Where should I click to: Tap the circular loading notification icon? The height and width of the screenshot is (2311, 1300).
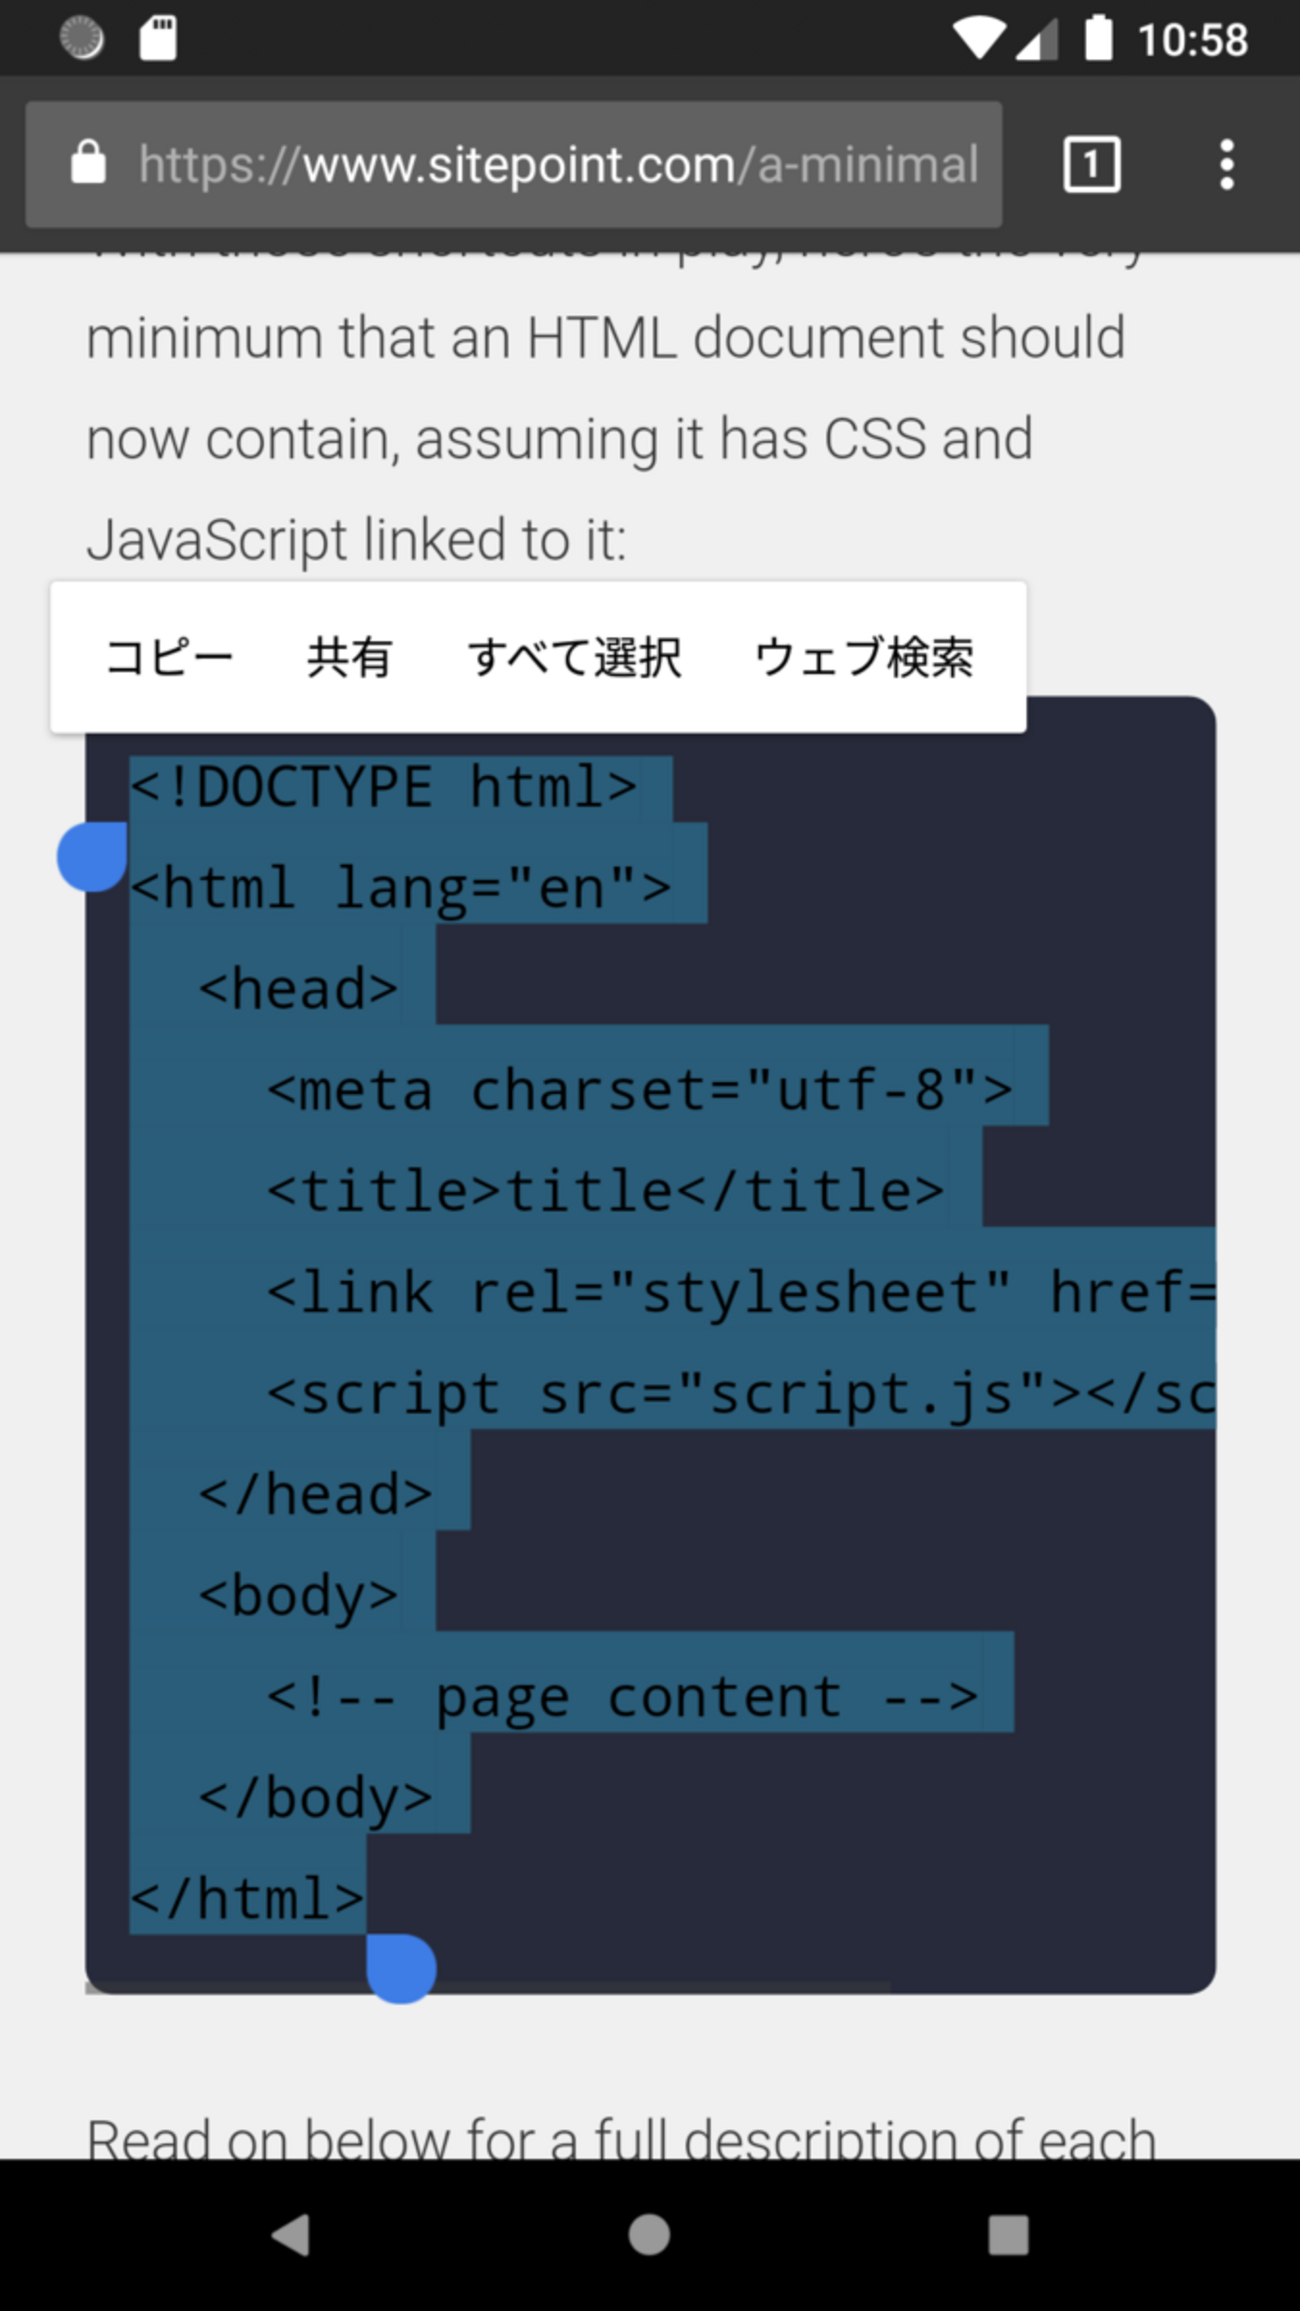click(x=81, y=38)
